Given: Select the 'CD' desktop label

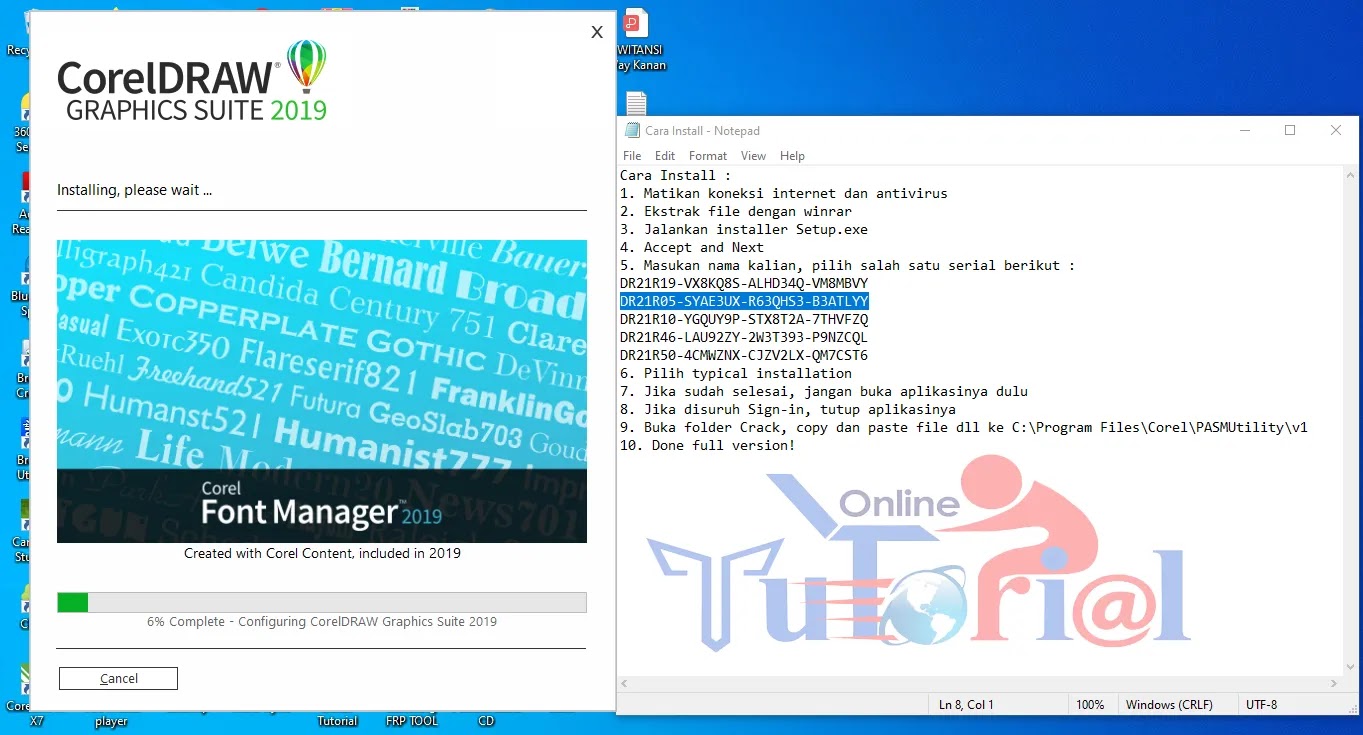Looking at the screenshot, I should (486, 721).
